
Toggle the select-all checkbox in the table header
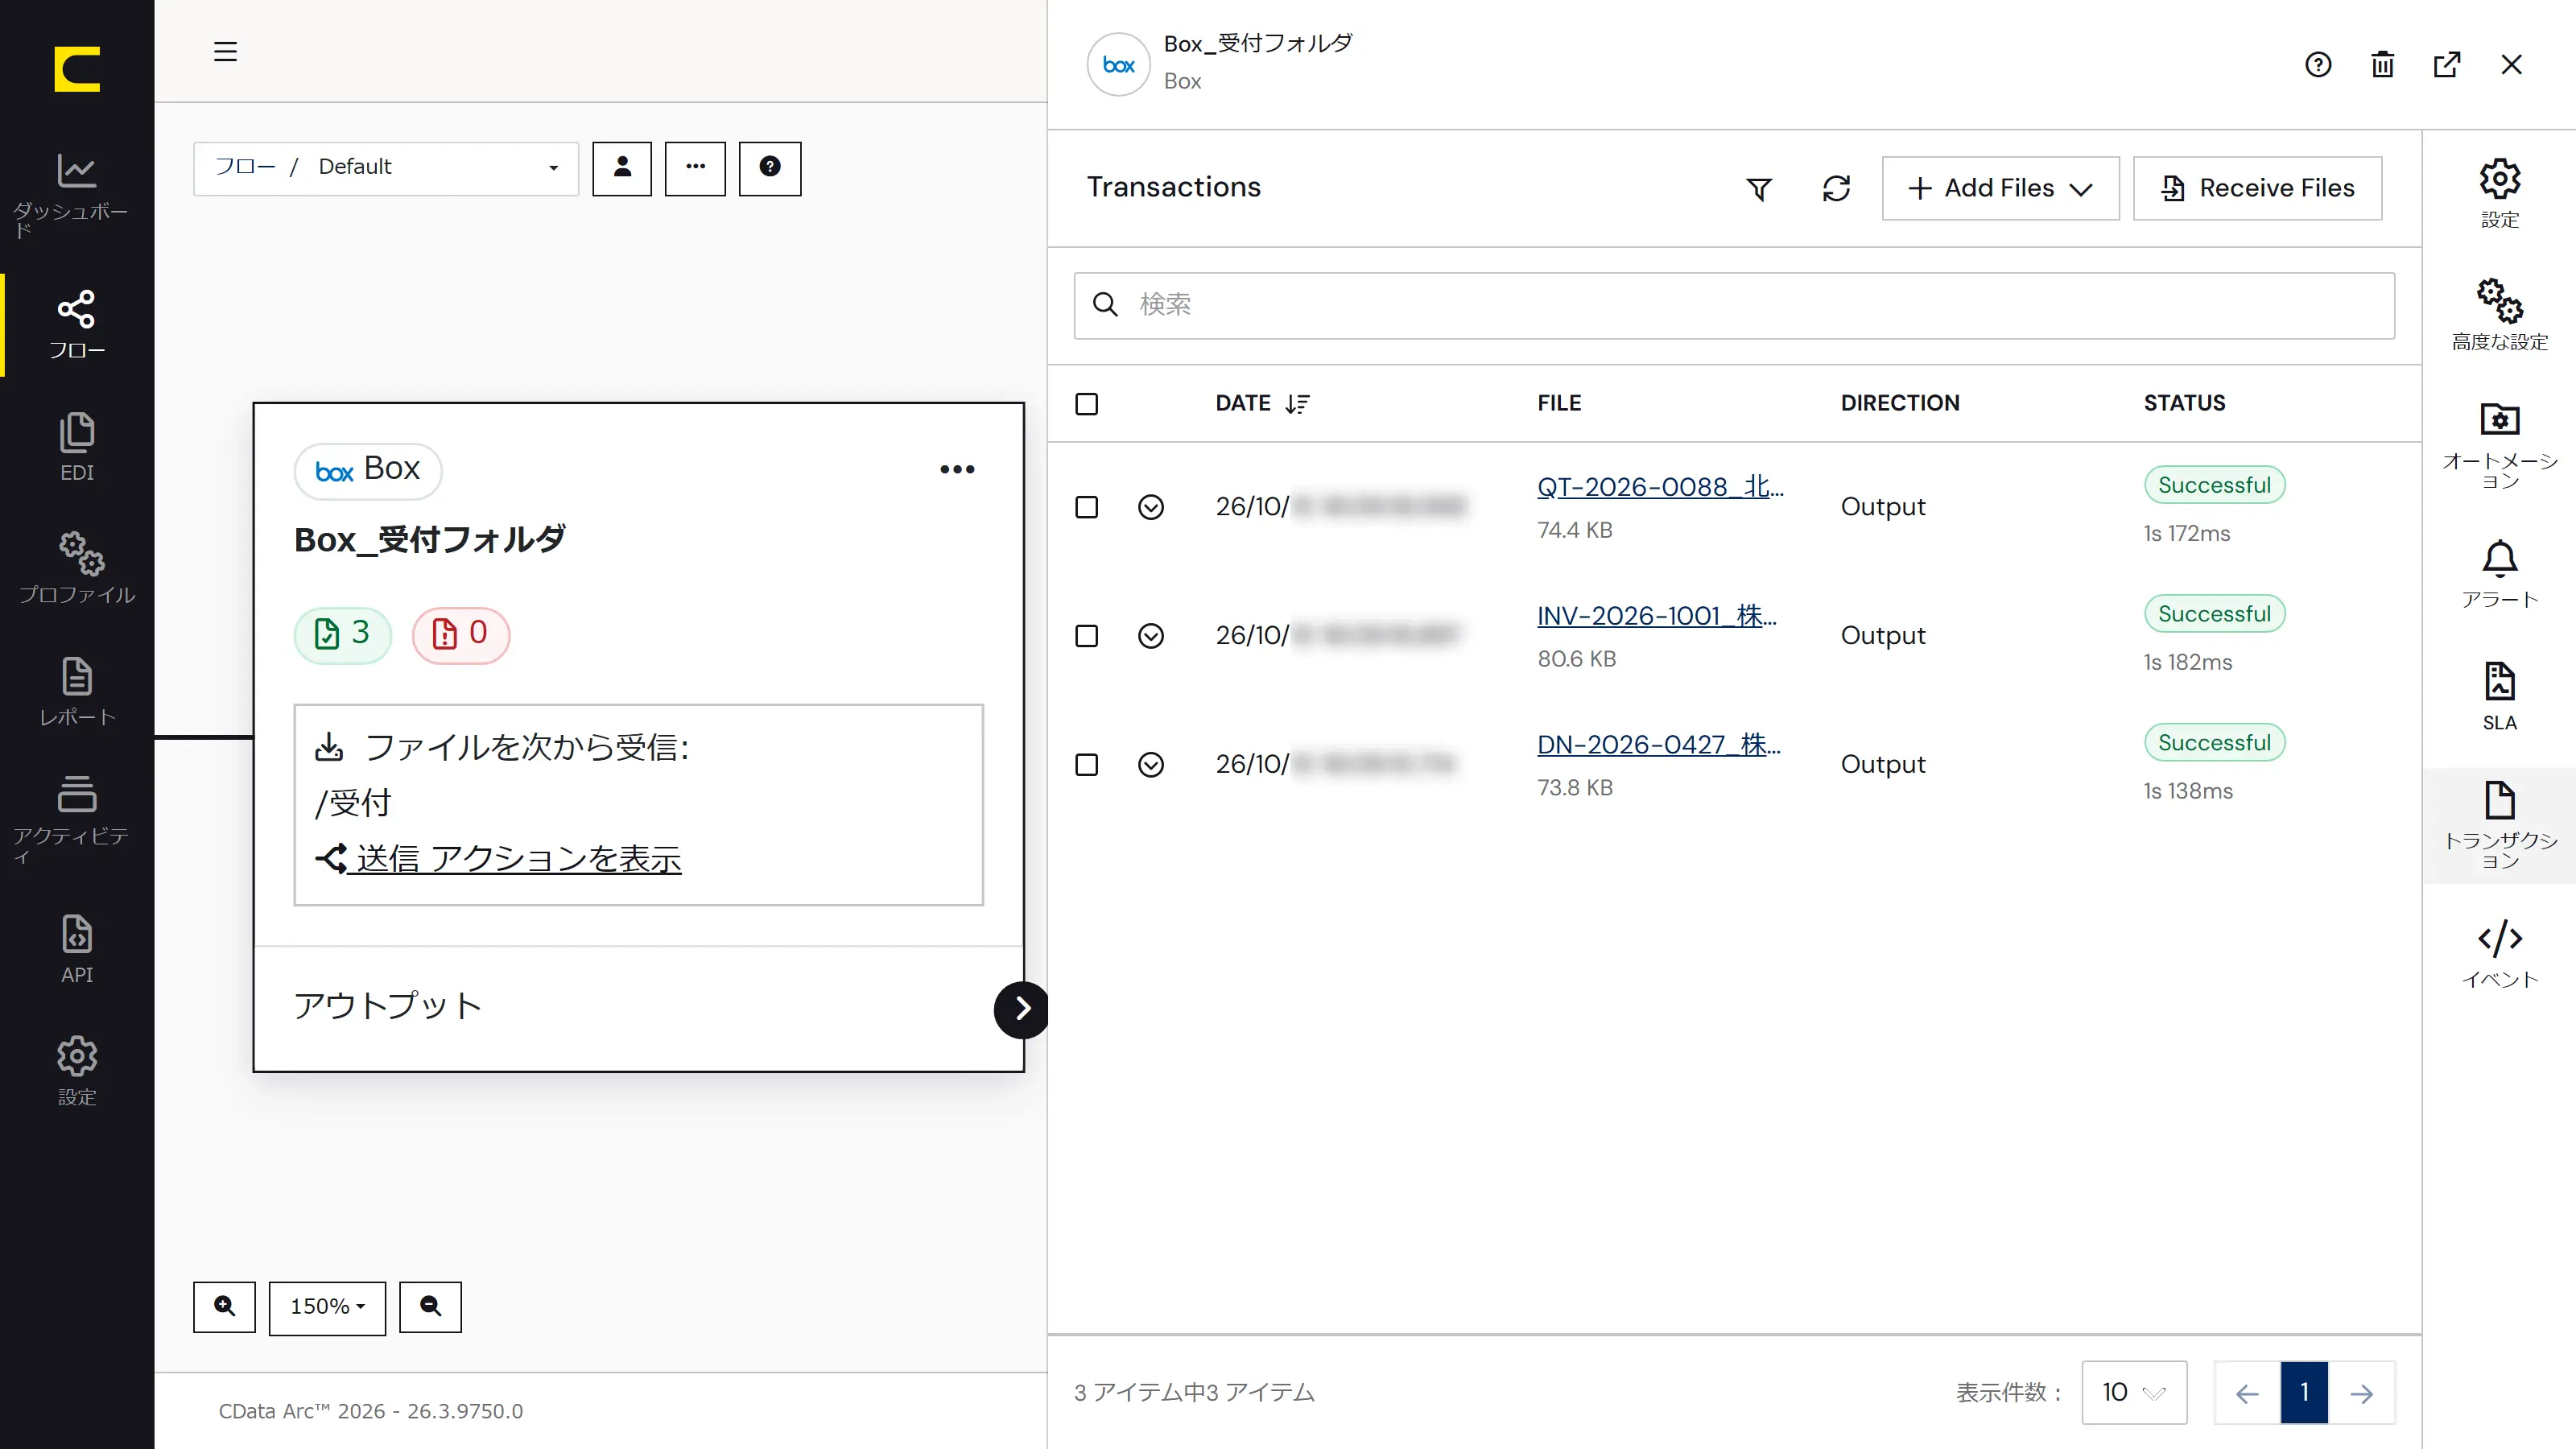[x=1086, y=404]
